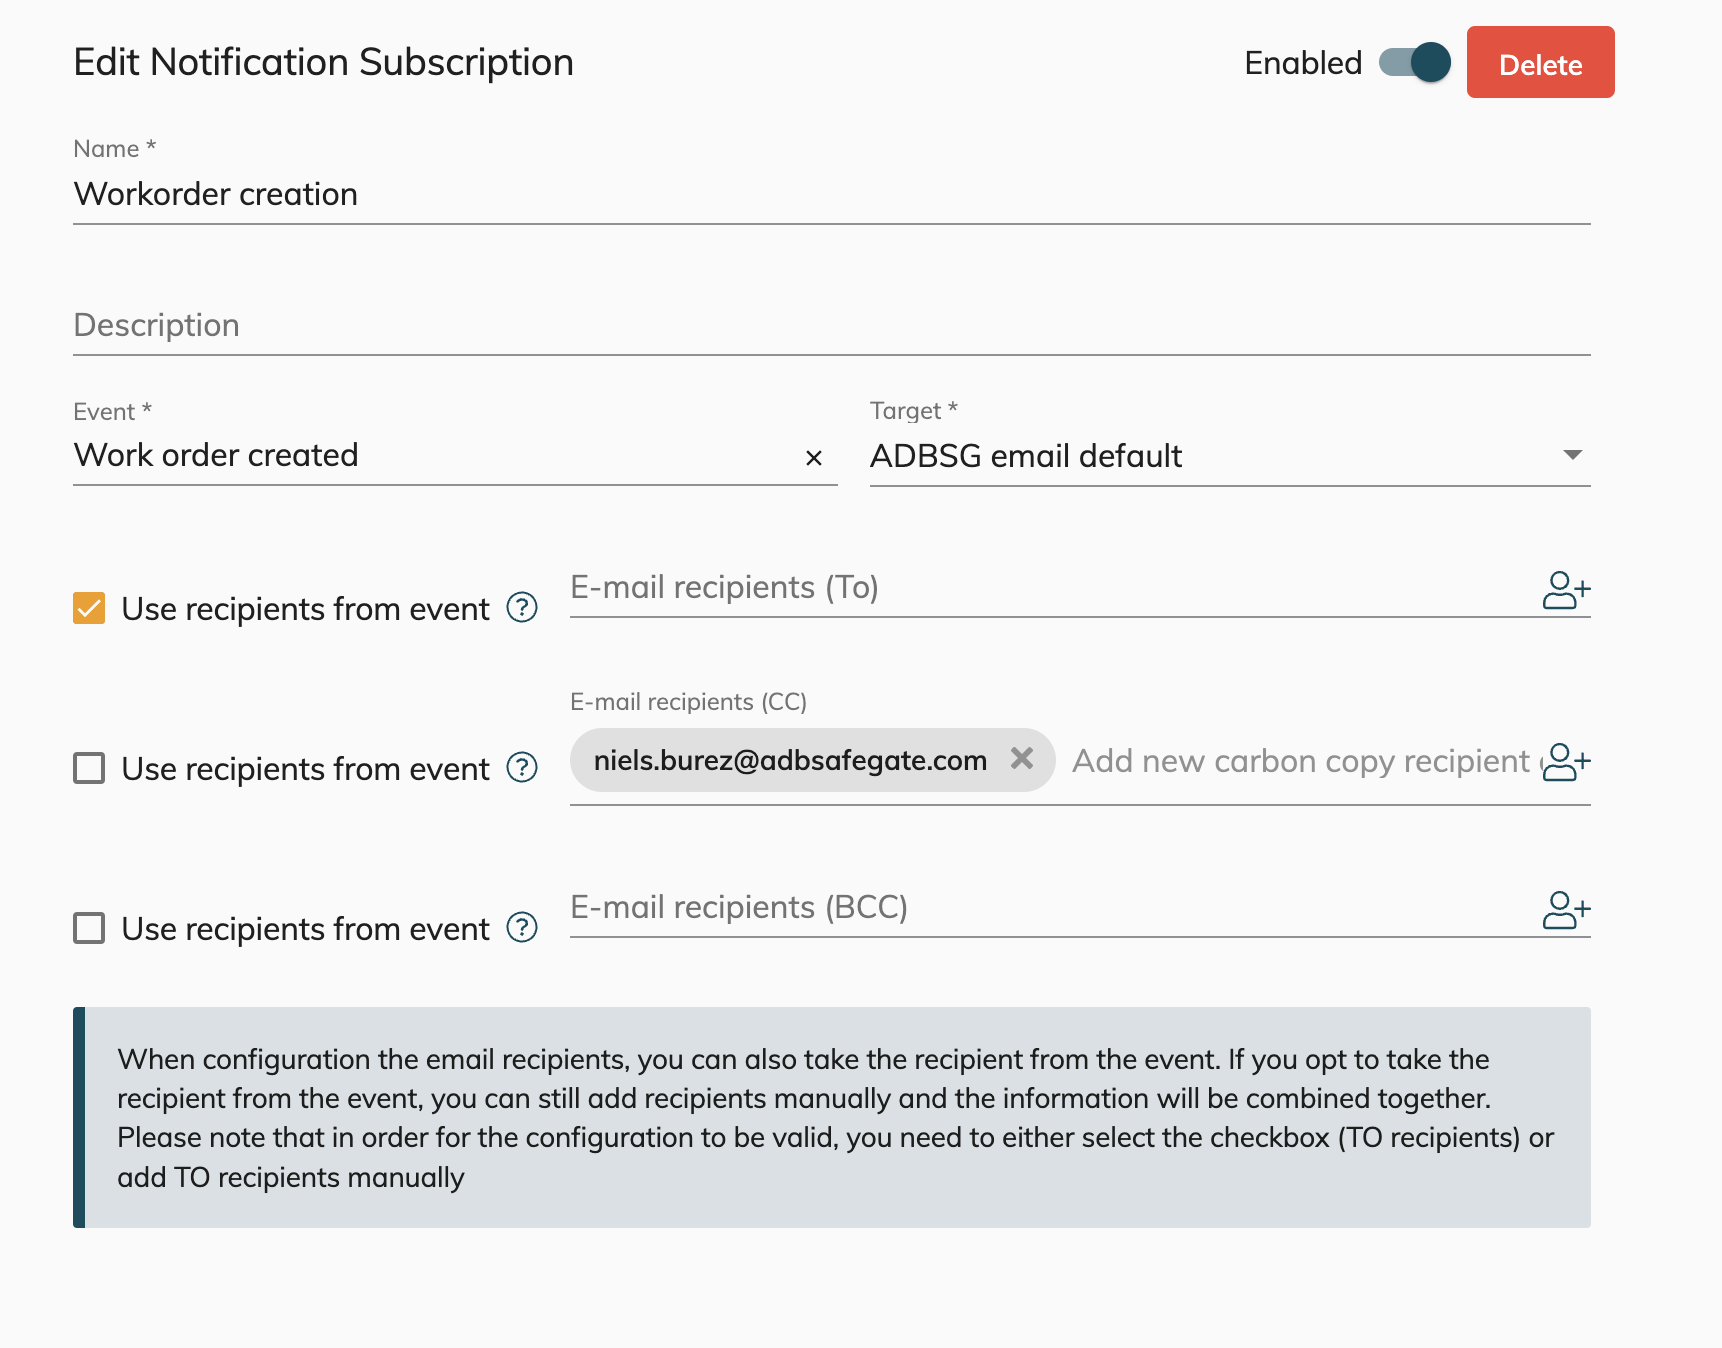The image size is (1722, 1348).
Task: Delete this notification subscription
Action: point(1540,63)
